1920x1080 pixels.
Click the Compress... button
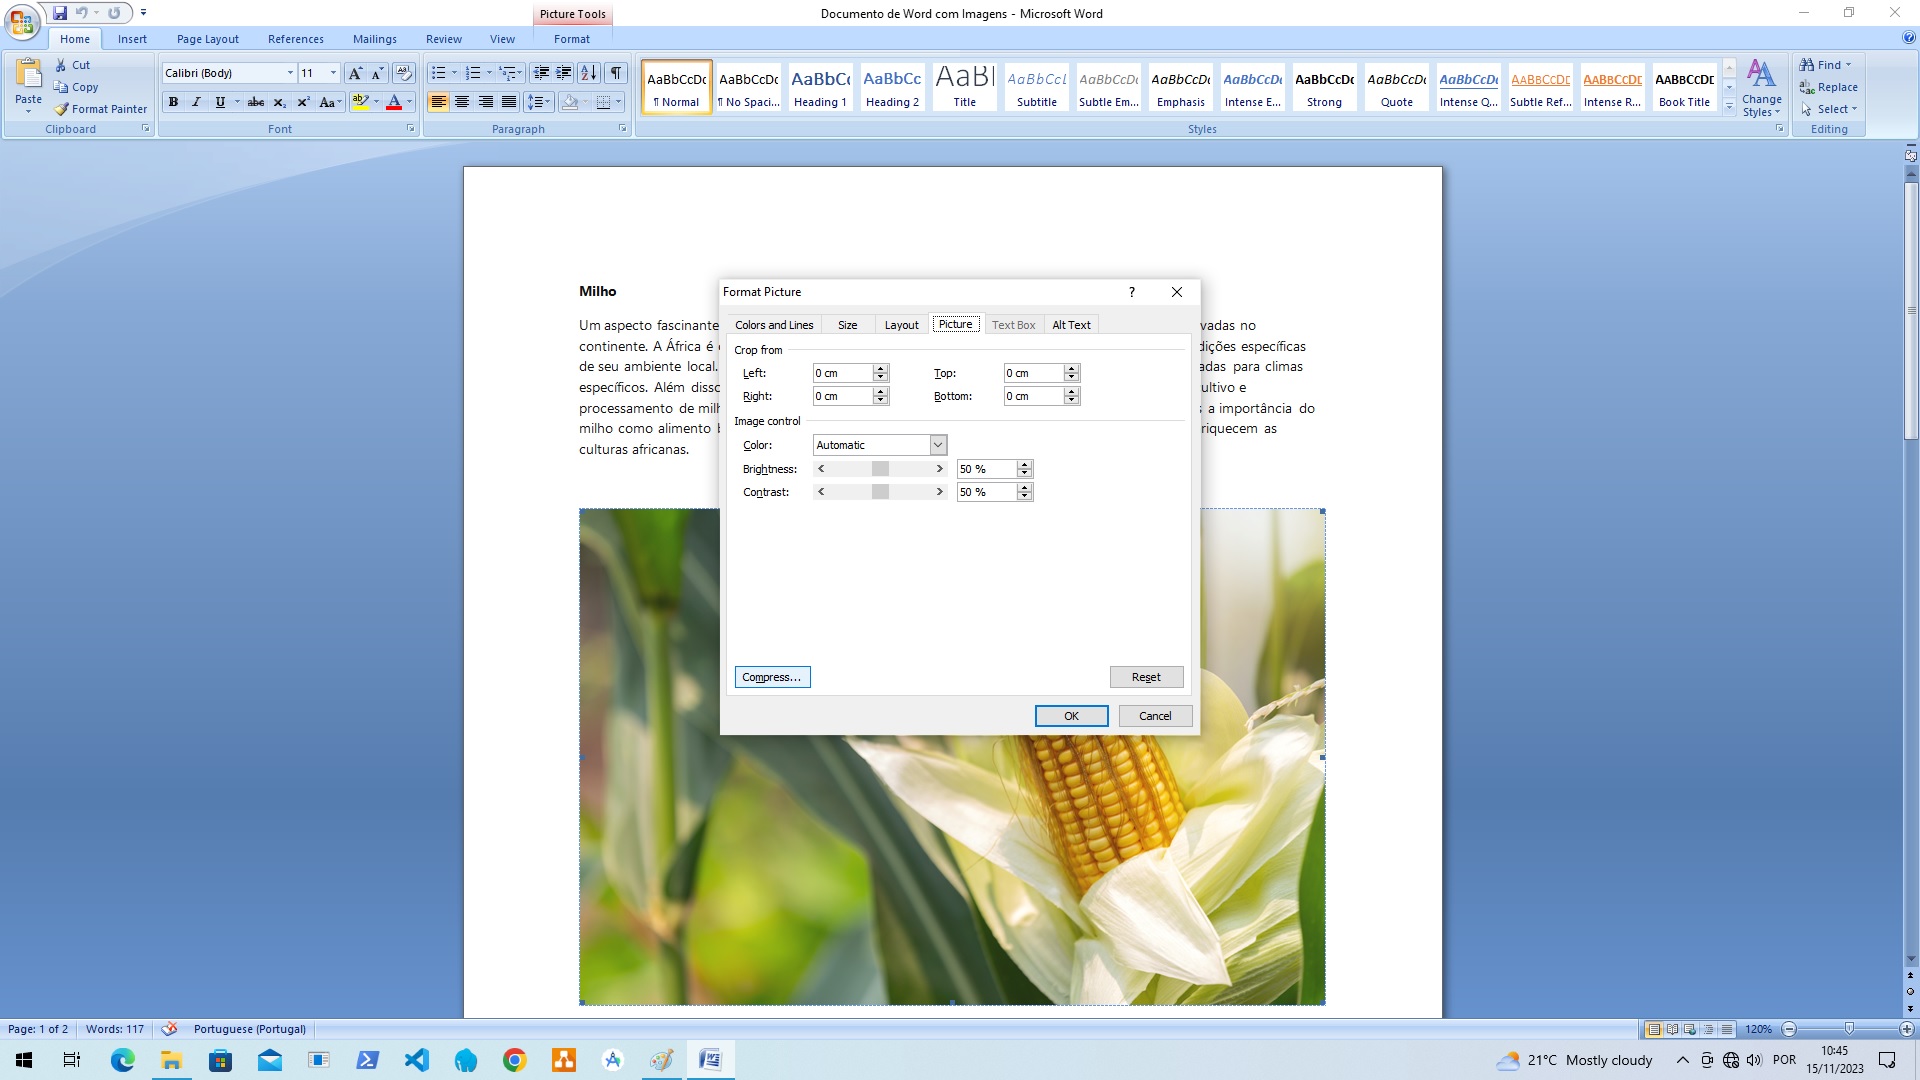point(772,677)
